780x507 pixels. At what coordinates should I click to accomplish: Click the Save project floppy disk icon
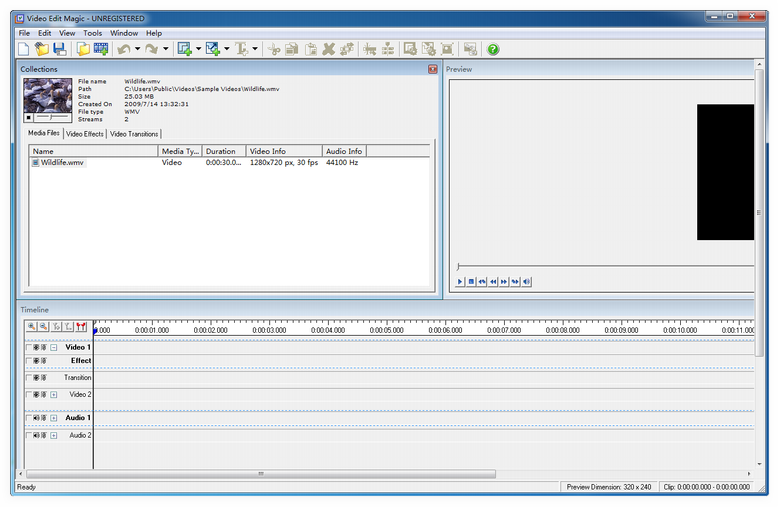[x=59, y=49]
